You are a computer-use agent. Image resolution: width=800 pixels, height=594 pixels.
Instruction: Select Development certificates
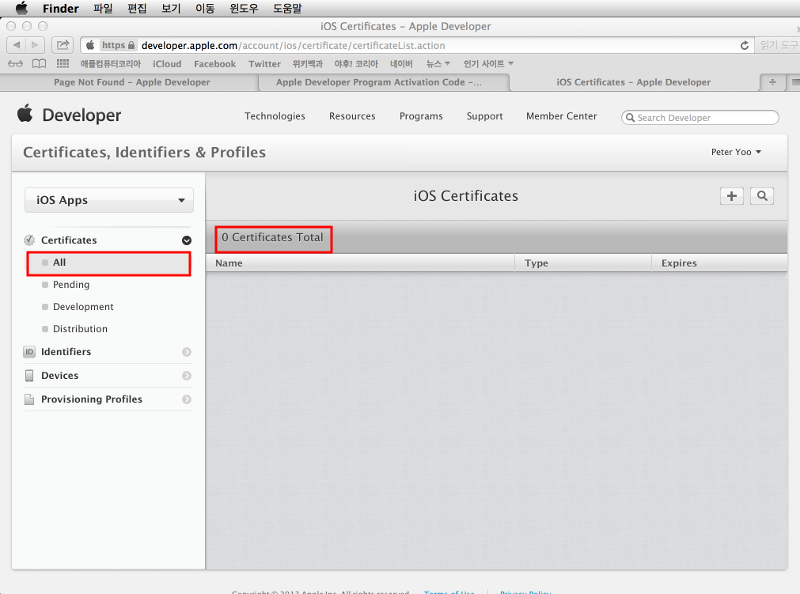(83, 307)
